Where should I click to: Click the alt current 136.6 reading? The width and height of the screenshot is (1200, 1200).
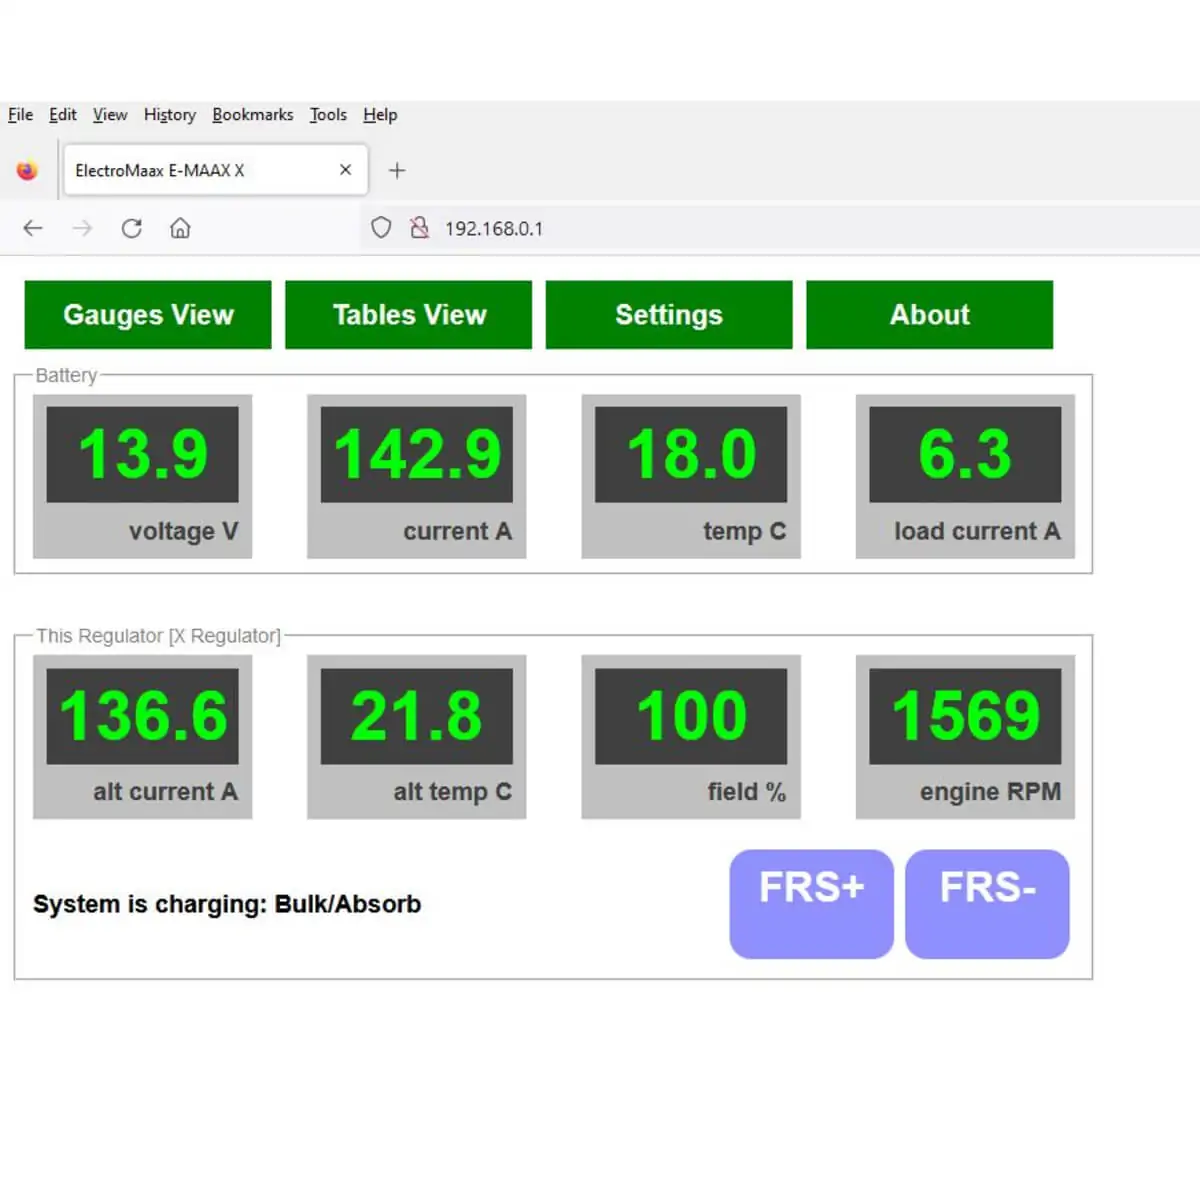[143, 716]
